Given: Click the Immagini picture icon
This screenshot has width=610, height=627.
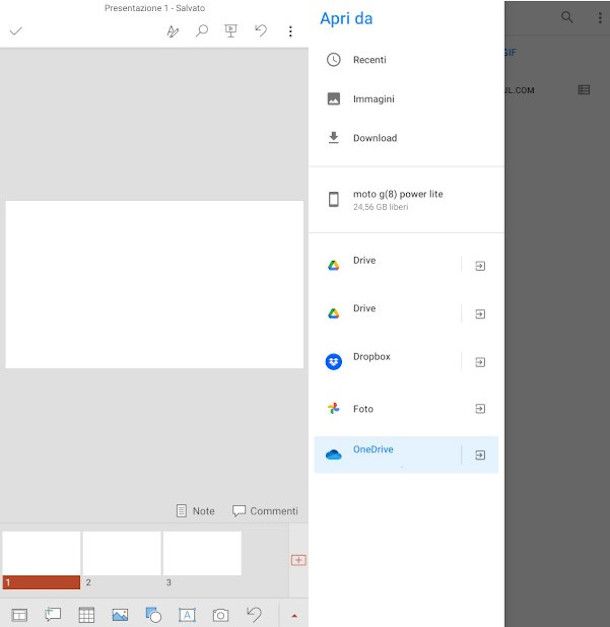Looking at the screenshot, I should click(x=334, y=99).
